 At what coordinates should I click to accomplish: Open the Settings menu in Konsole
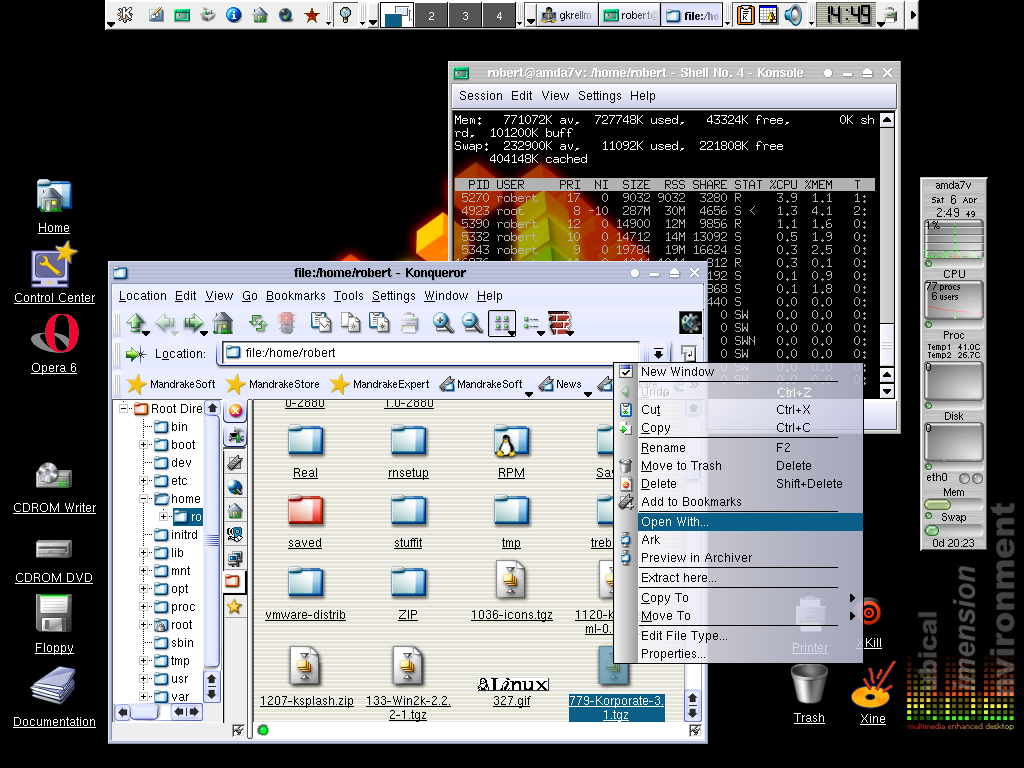(x=600, y=96)
